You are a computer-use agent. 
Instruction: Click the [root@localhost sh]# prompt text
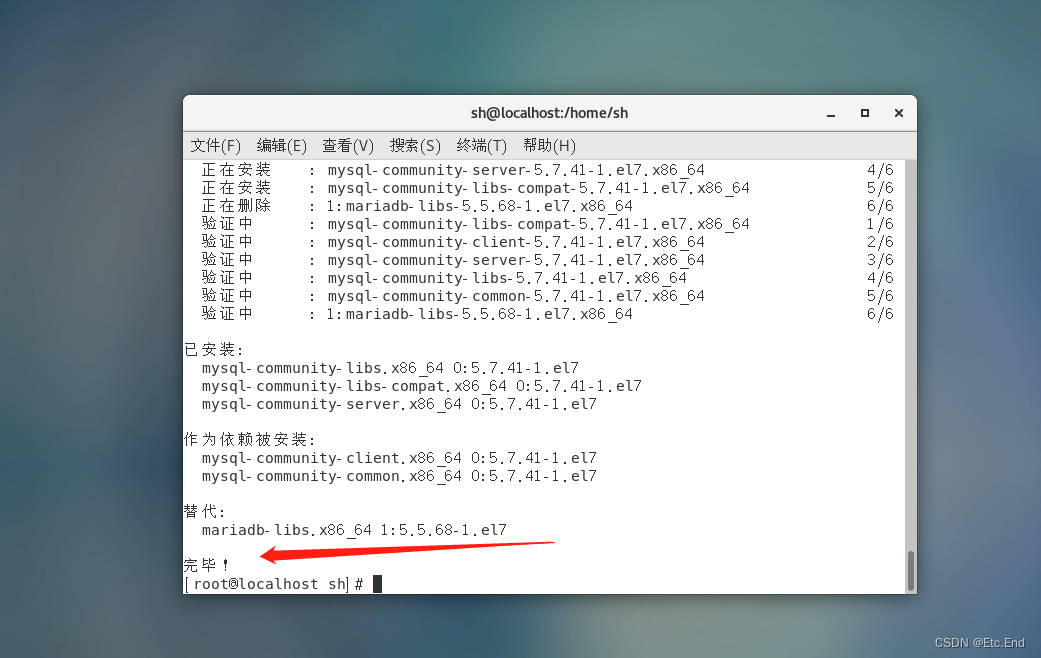(x=274, y=584)
